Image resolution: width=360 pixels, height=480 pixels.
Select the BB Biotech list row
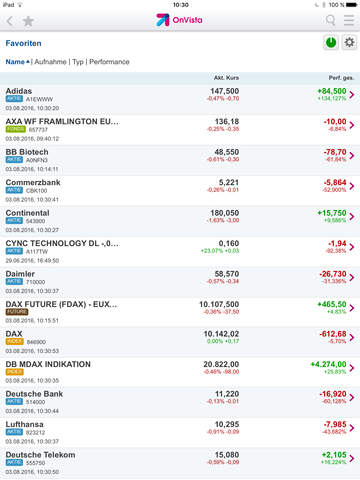(x=180, y=160)
